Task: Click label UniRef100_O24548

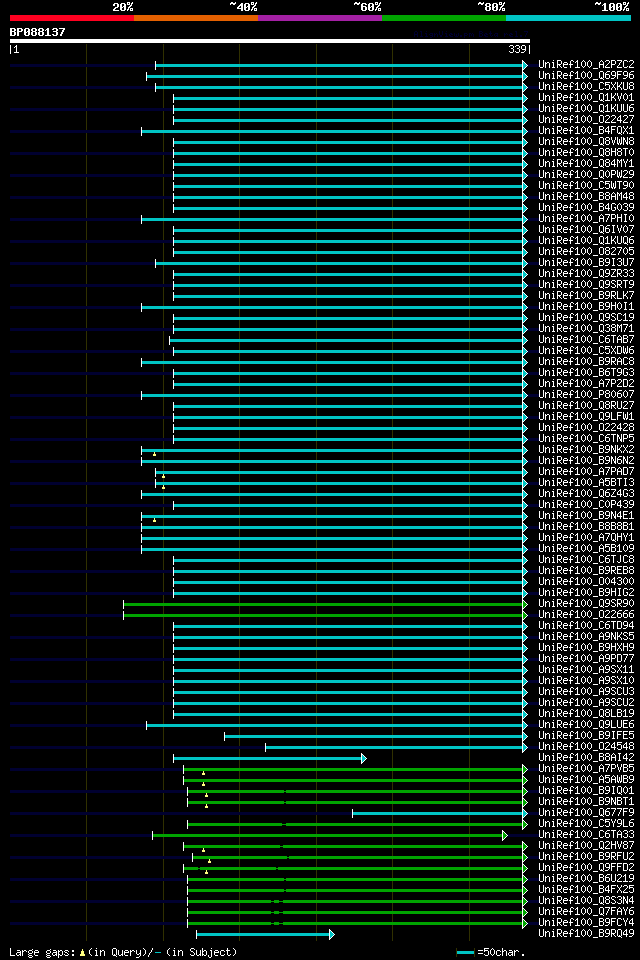Action: point(586,748)
